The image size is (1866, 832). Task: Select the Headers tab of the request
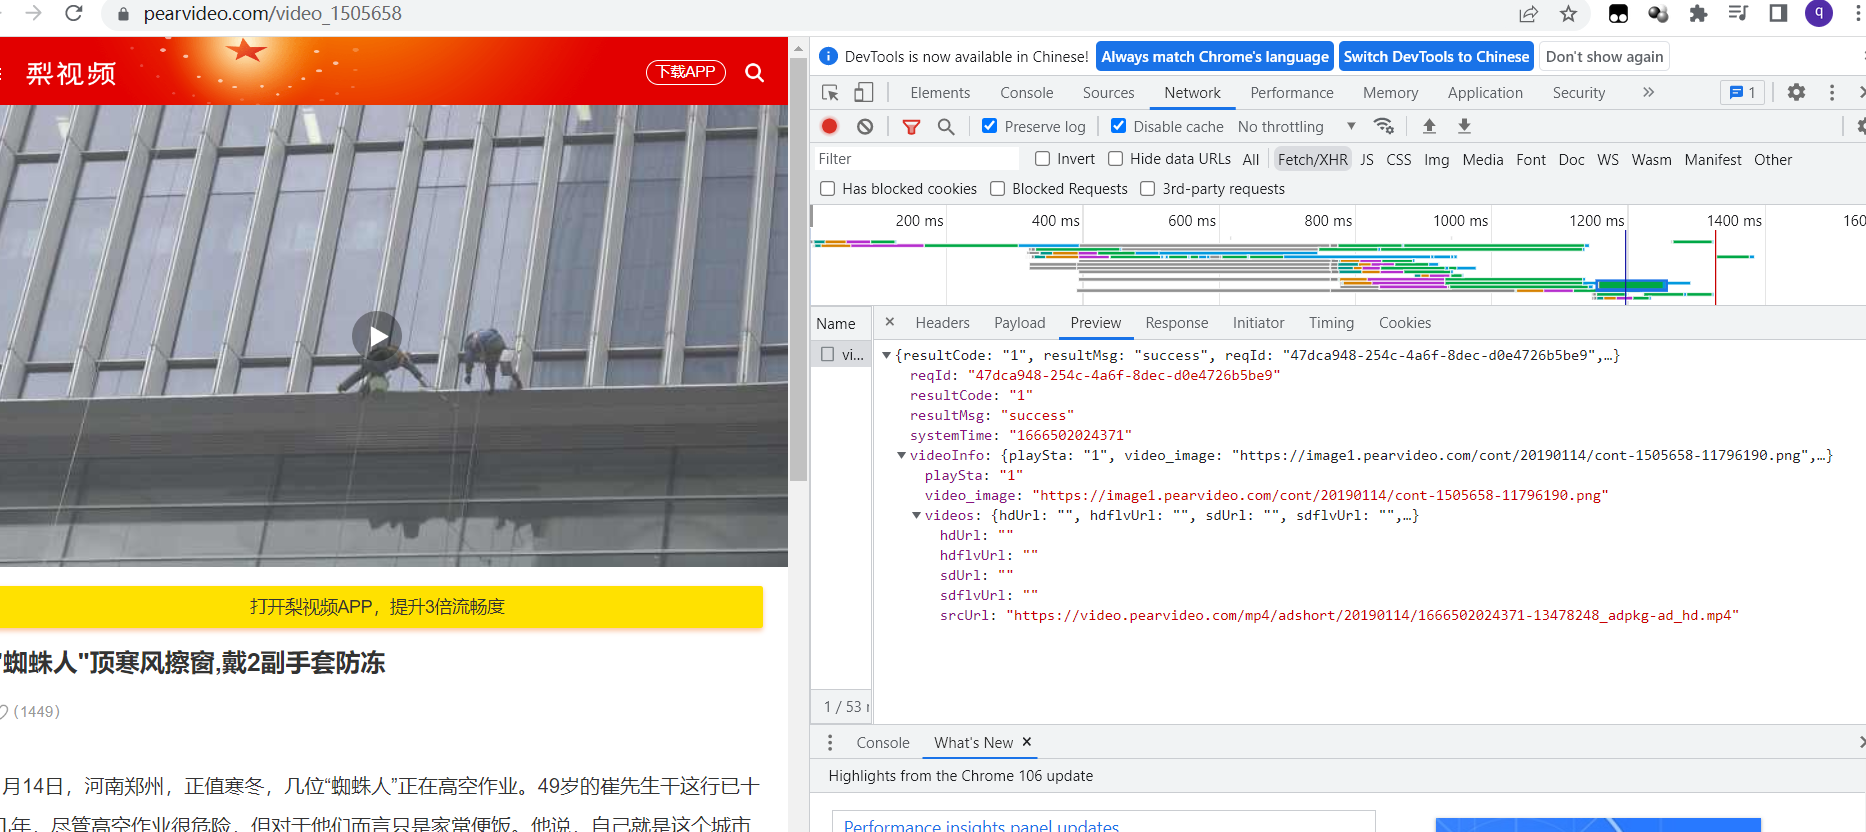[x=942, y=323]
